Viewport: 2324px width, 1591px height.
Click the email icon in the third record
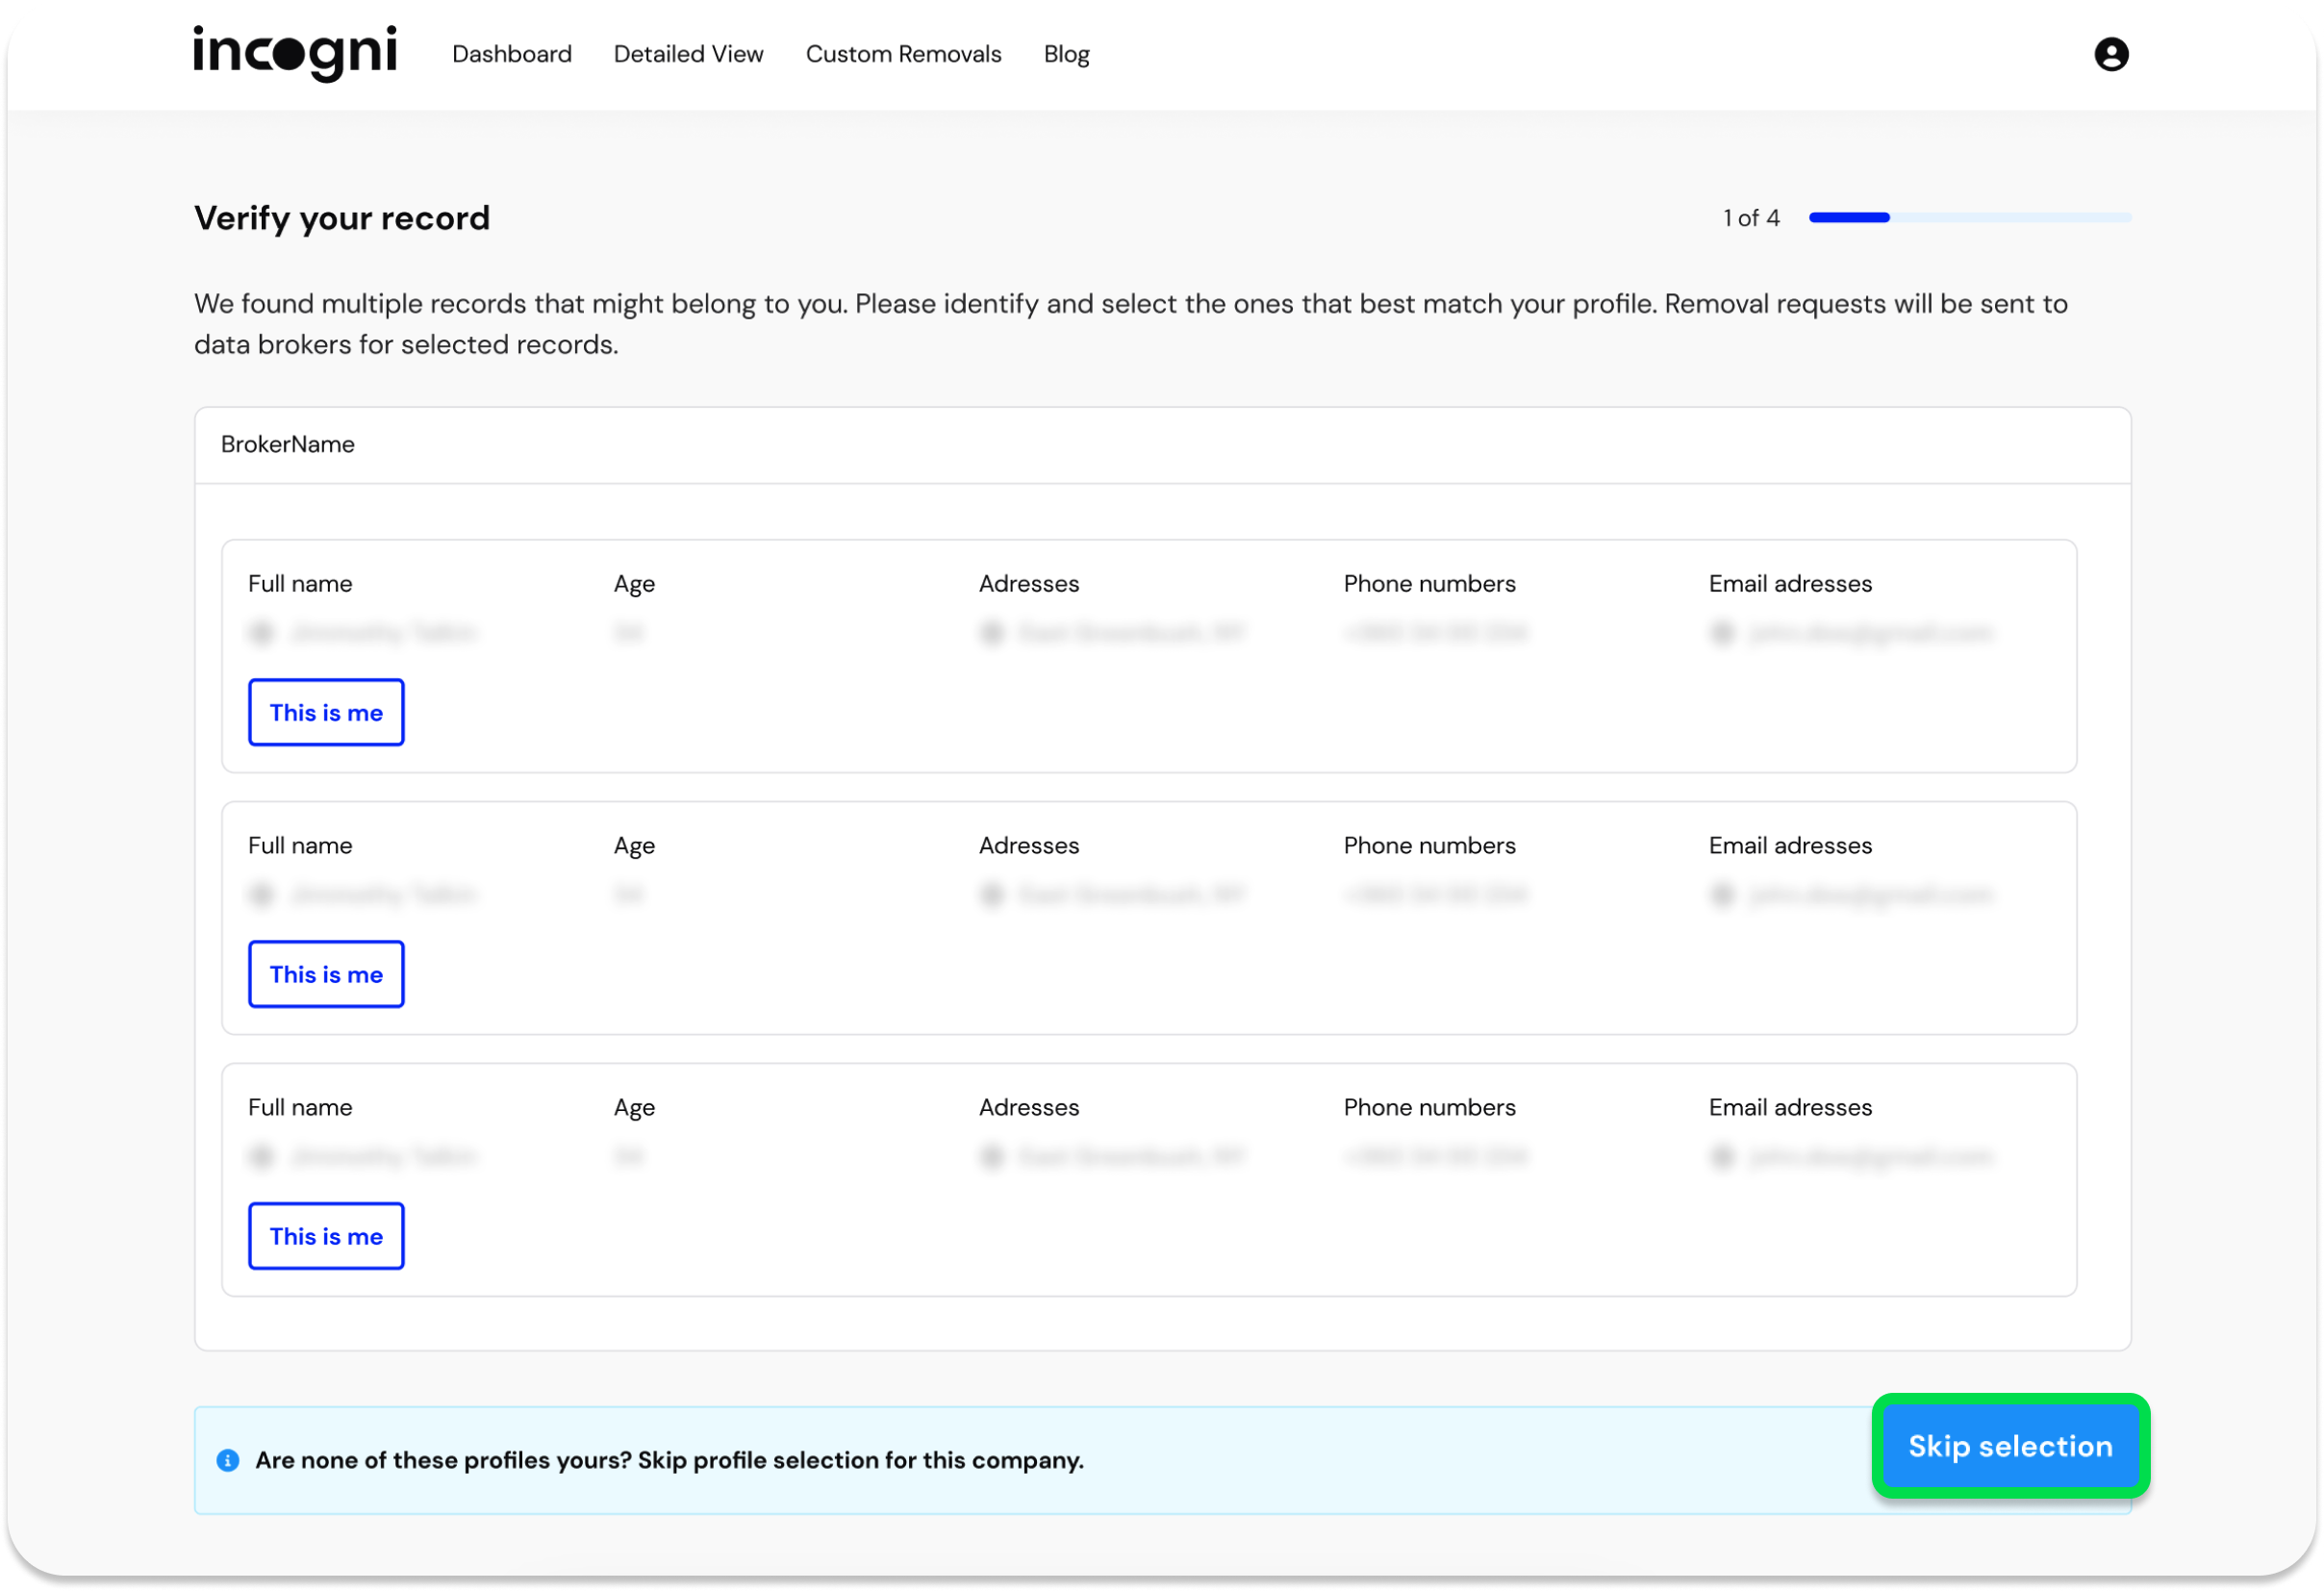click(1722, 1156)
